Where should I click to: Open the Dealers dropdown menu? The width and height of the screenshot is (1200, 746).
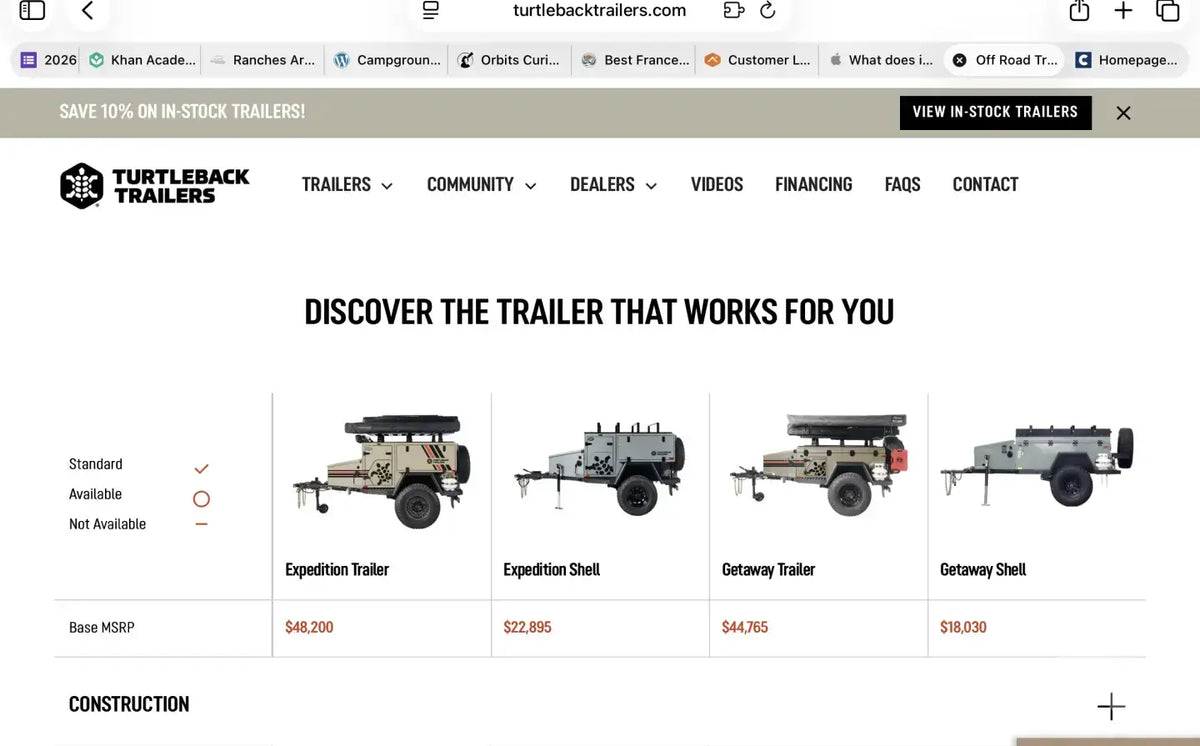pyautogui.click(x=614, y=185)
